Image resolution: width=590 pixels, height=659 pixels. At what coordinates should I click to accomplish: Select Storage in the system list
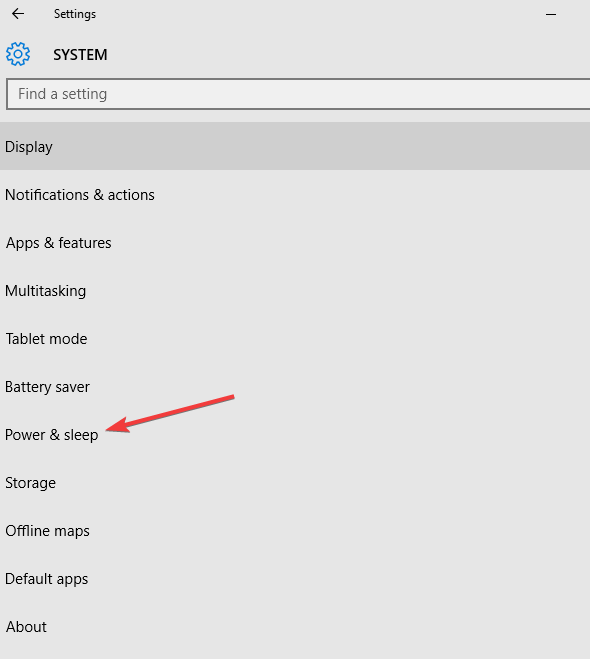pos(295,482)
